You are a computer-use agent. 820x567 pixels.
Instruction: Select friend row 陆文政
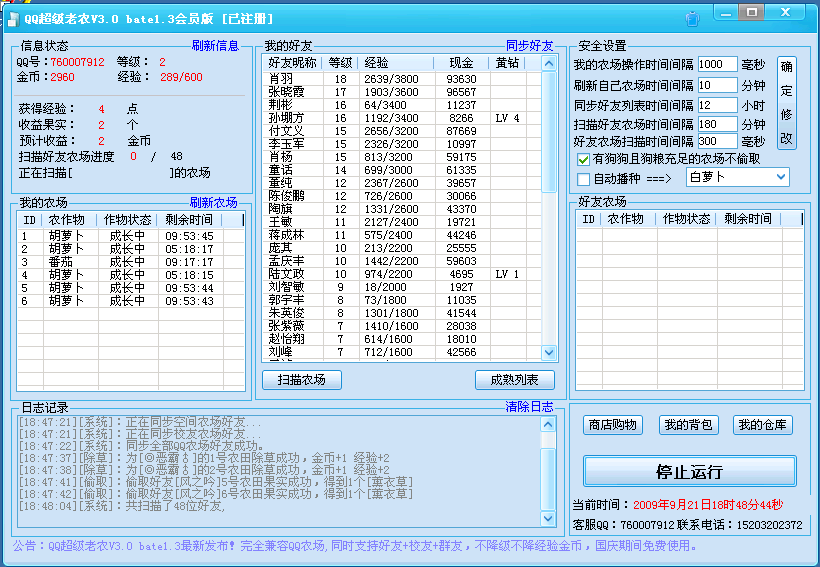pyautogui.click(x=402, y=274)
